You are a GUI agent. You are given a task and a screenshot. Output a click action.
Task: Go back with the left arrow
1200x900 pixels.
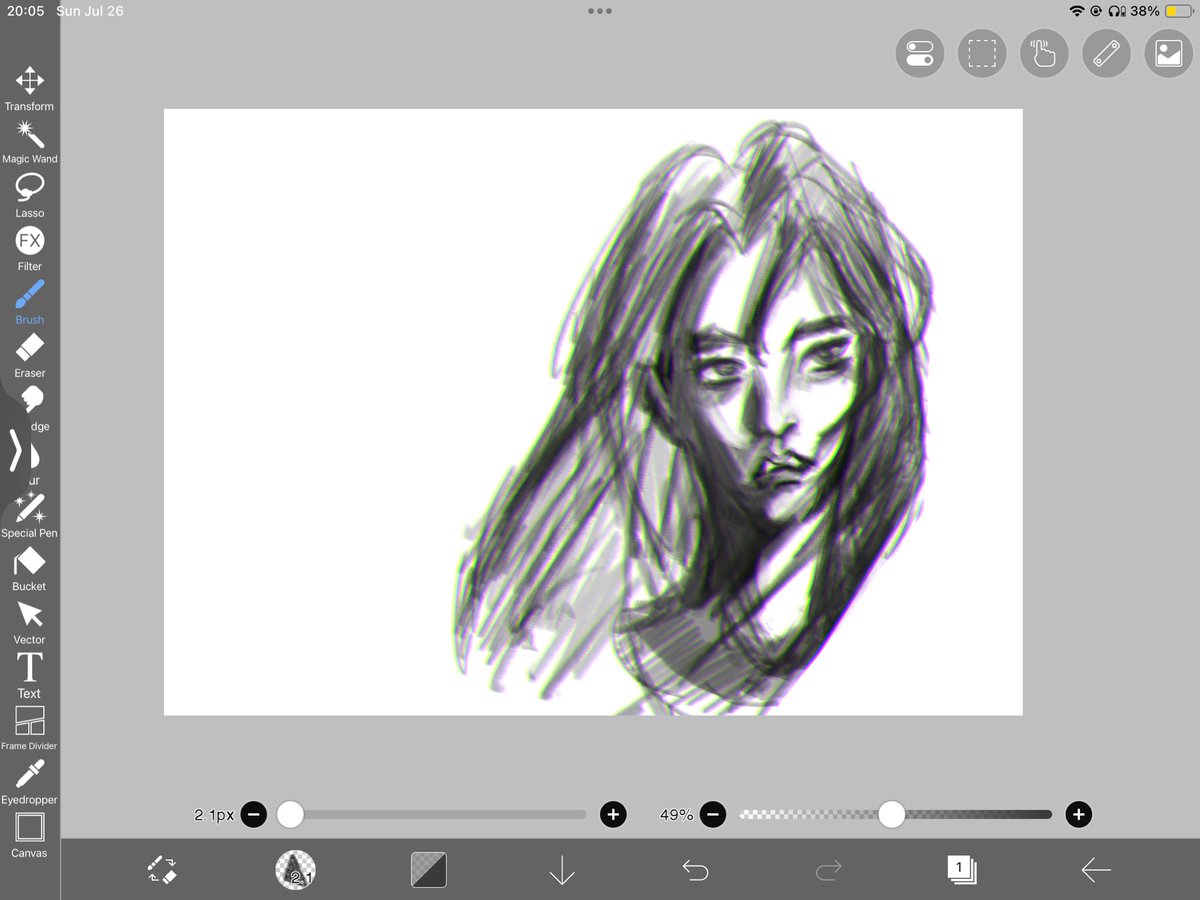coord(1095,871)
